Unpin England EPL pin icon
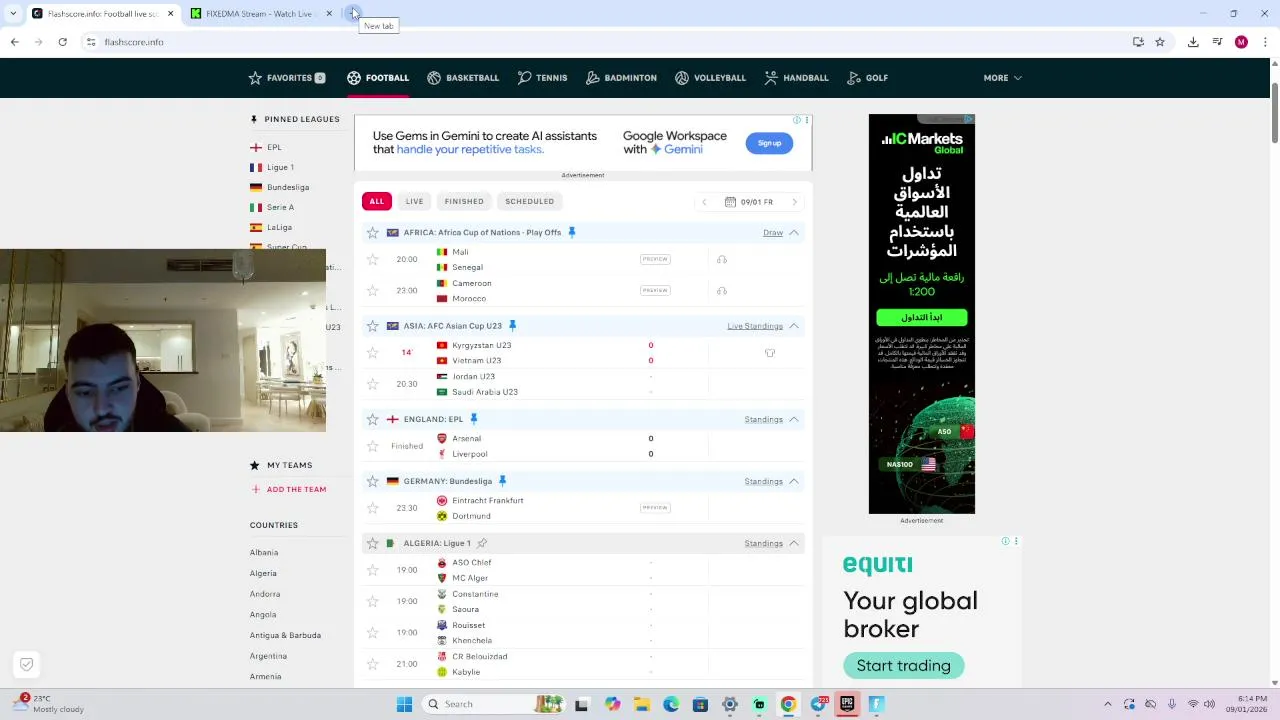Image resolution: width=1280 pixels, height=720 pixels. point(474,419)
